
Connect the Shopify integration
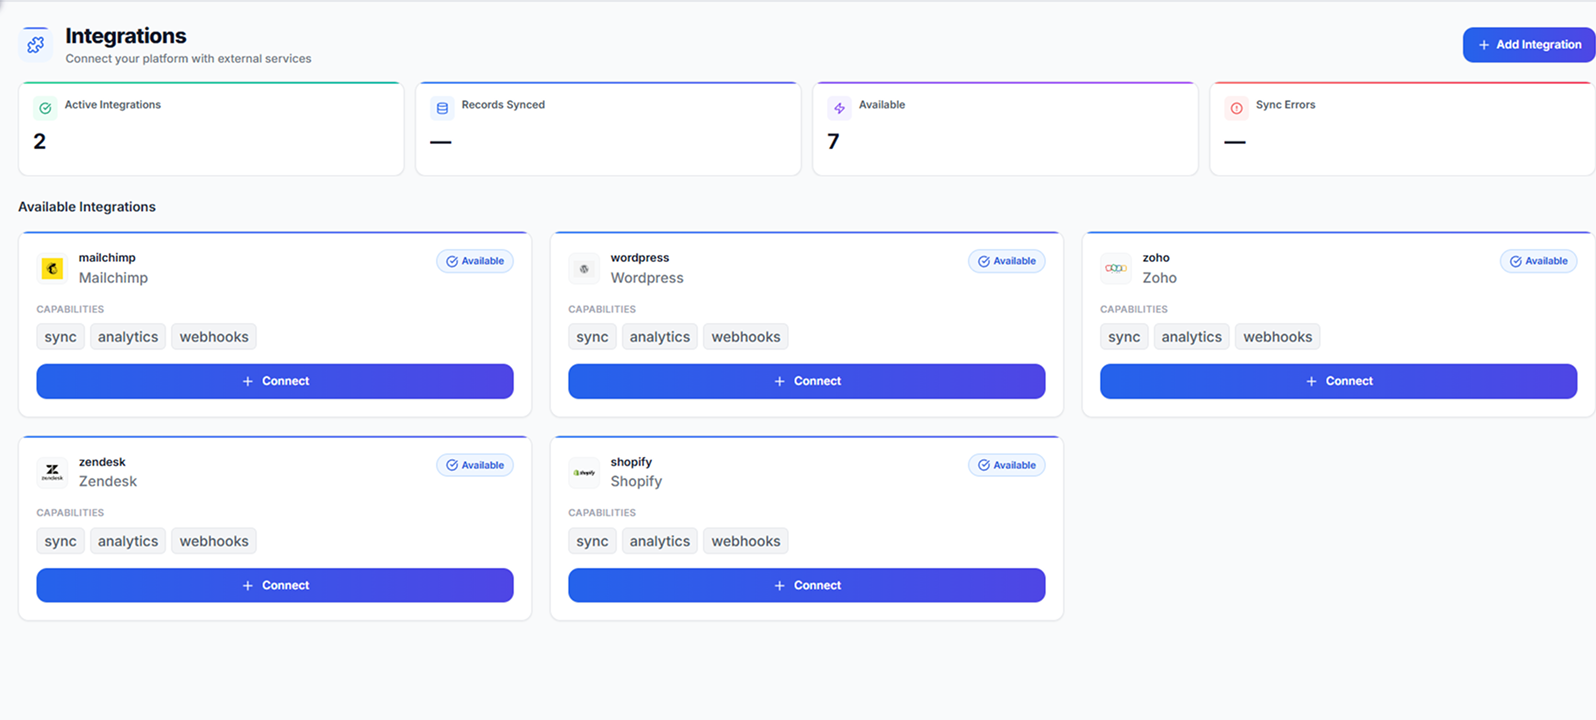(x=807, y=585)
